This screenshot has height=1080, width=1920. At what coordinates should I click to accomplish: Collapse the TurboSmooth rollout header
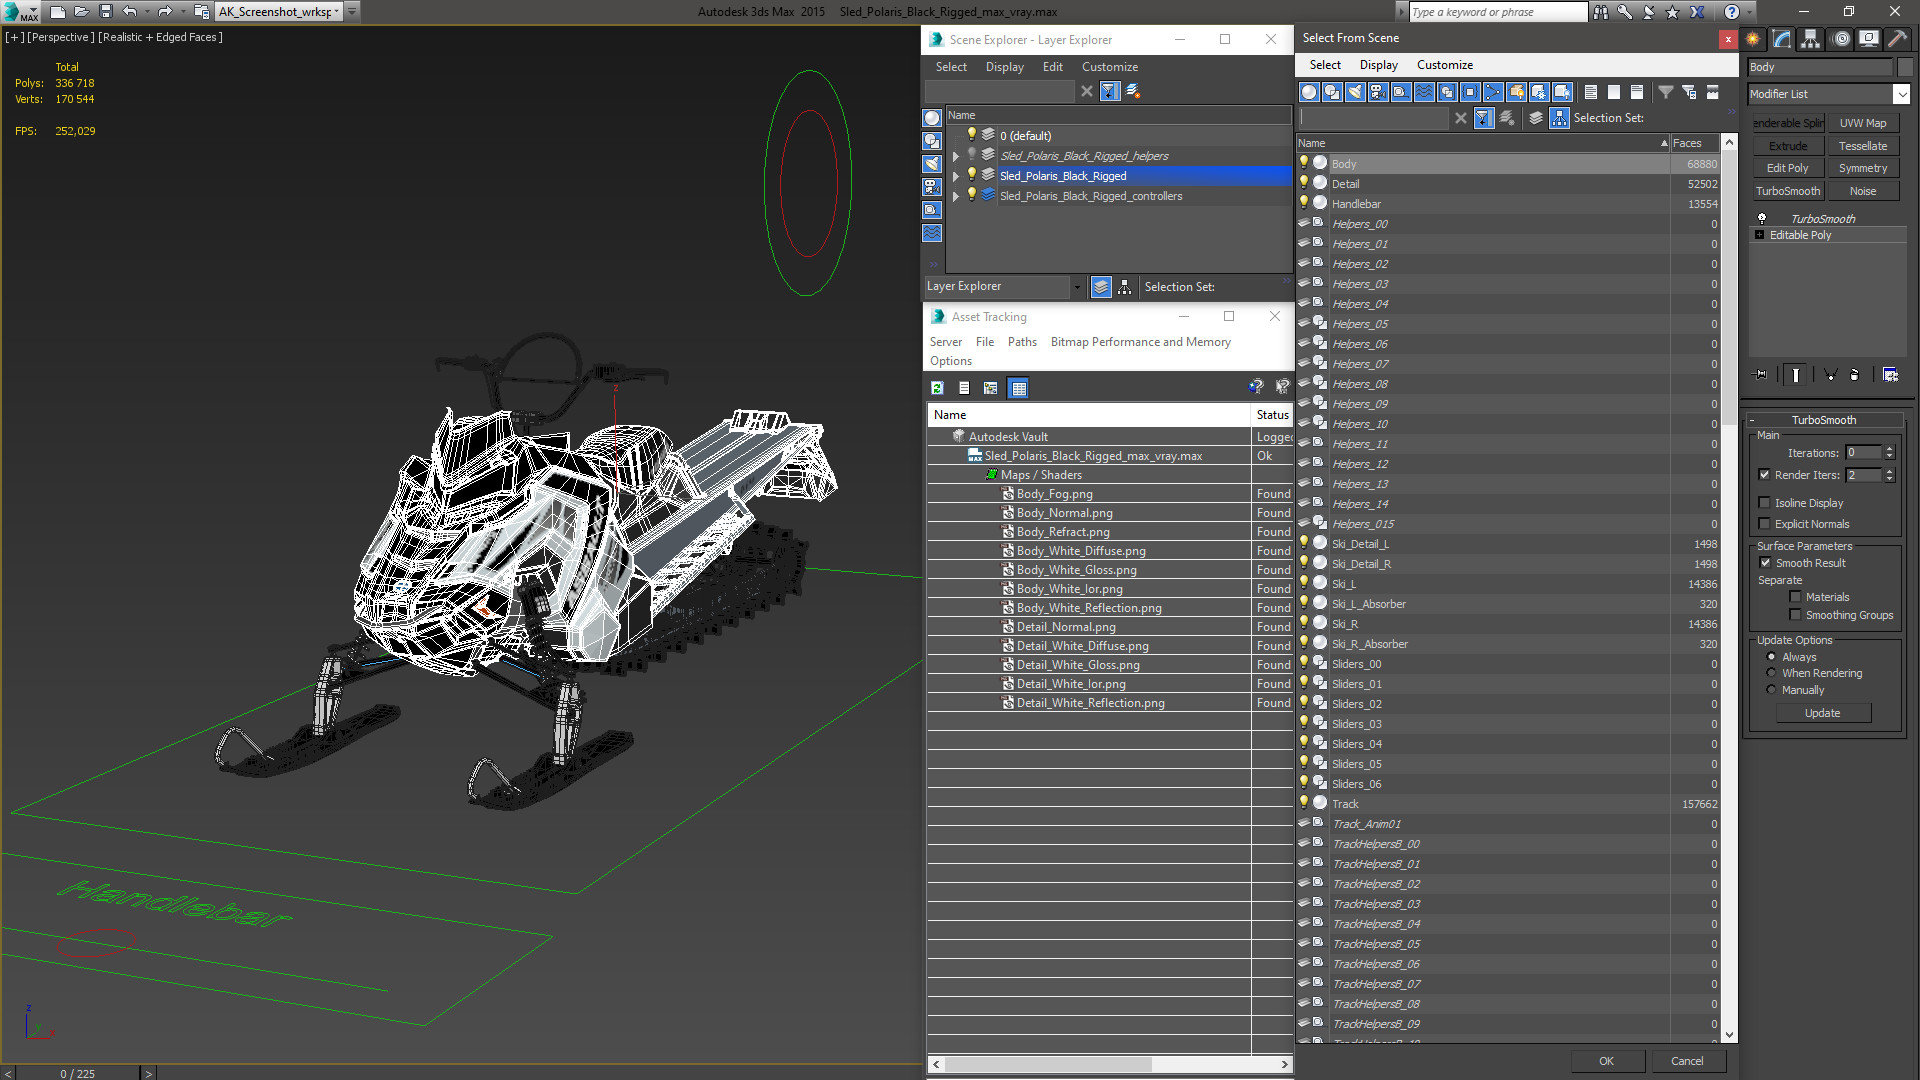tap(1823, 420)
